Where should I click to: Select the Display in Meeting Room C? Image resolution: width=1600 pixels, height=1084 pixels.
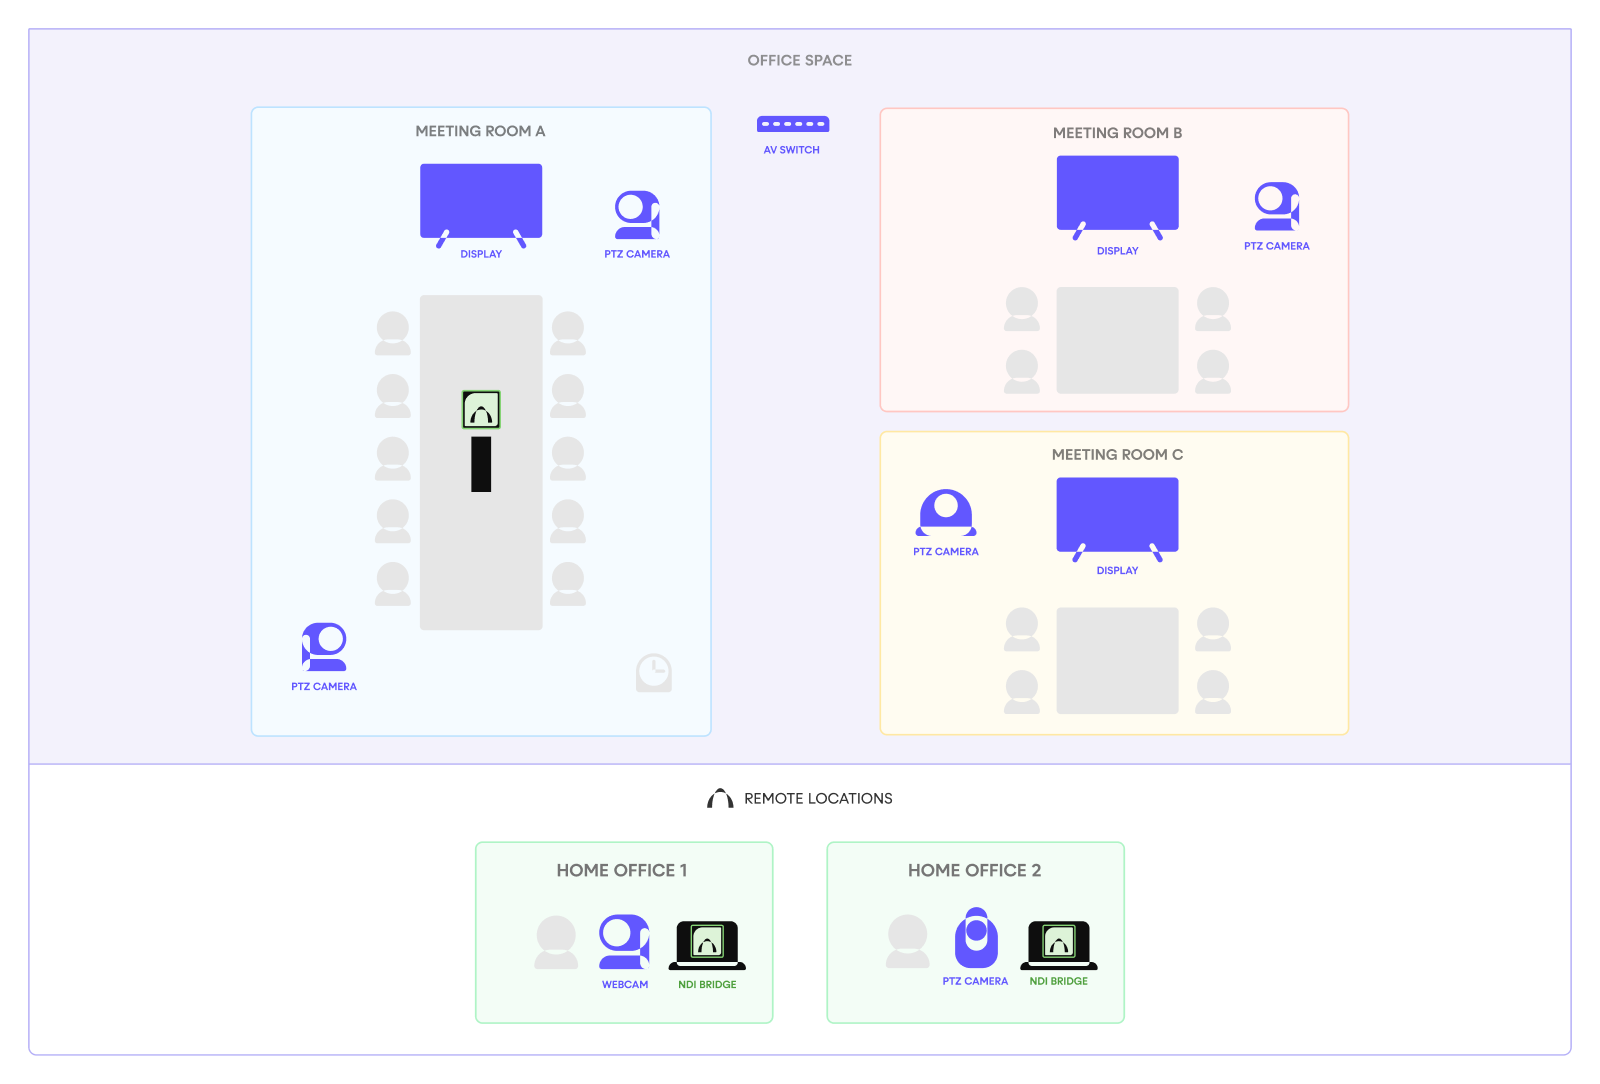[1118, 519]
